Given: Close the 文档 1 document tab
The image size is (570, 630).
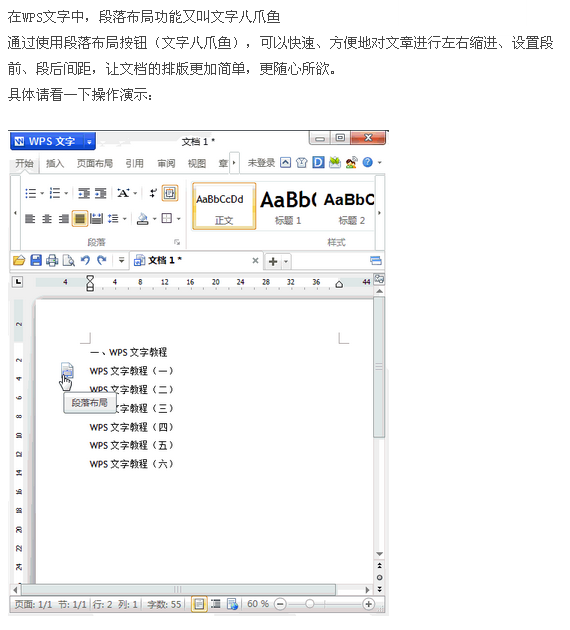Looking at the screenshot, I should click(255, 261).
